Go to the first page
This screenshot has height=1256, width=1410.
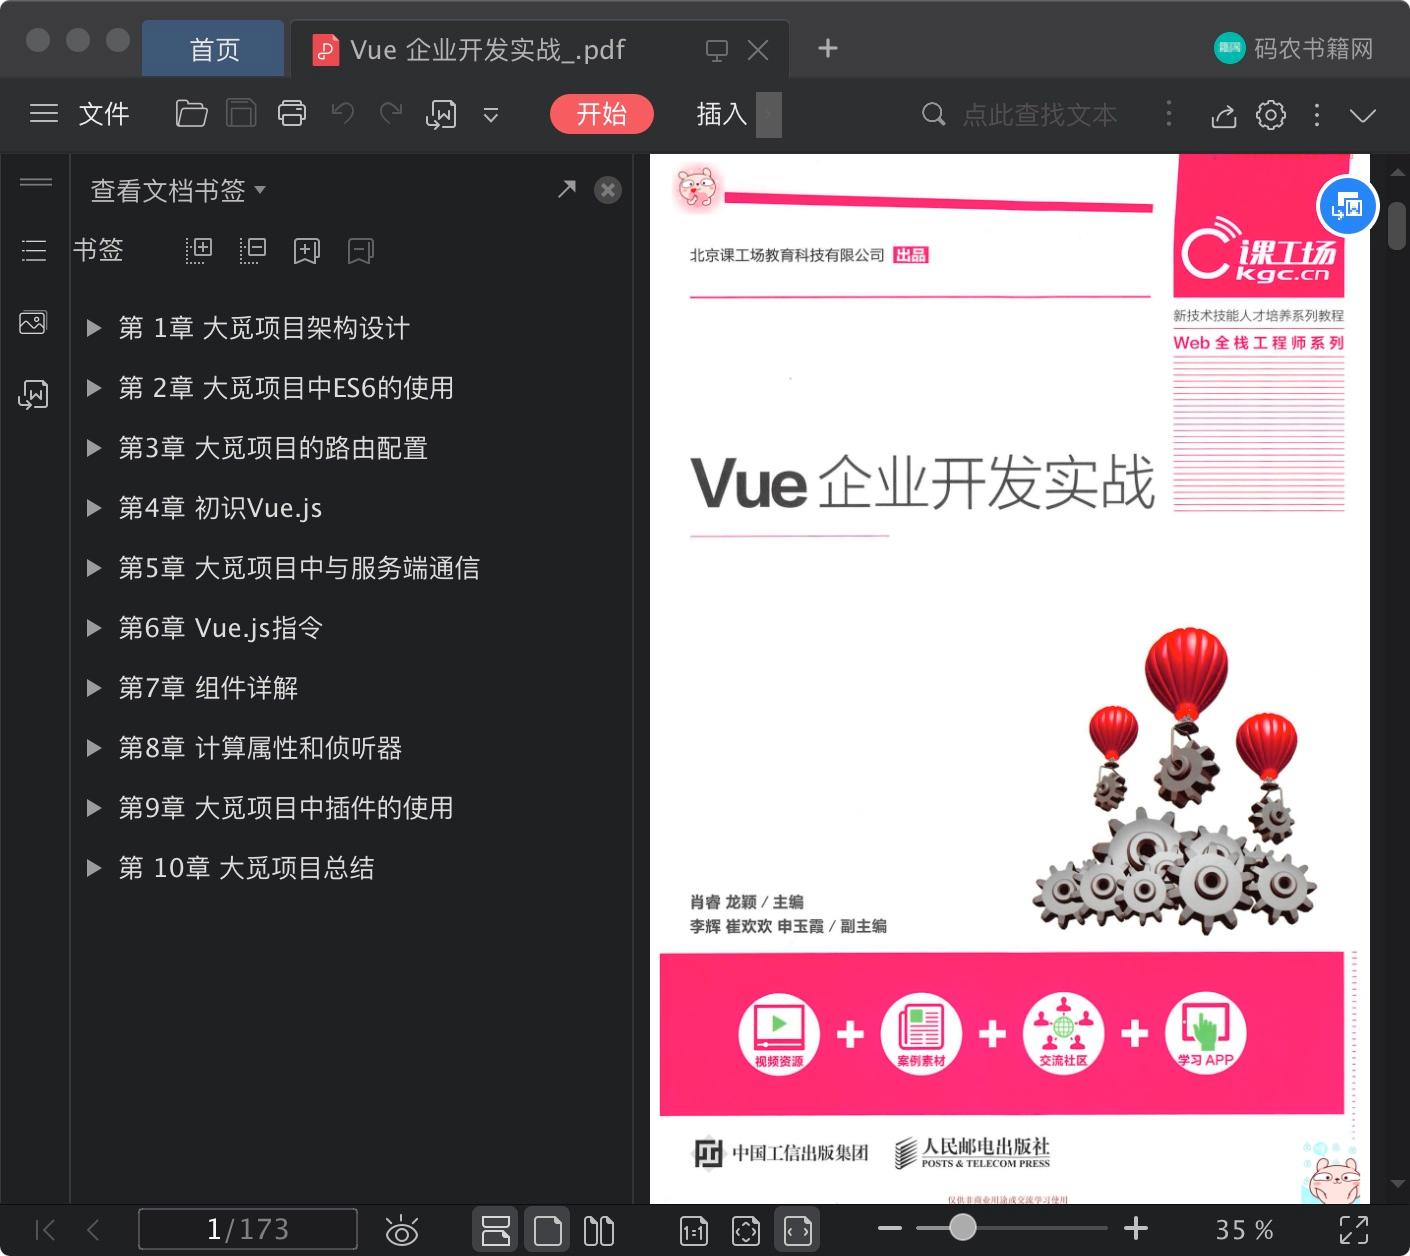(x=45, y=1229)
